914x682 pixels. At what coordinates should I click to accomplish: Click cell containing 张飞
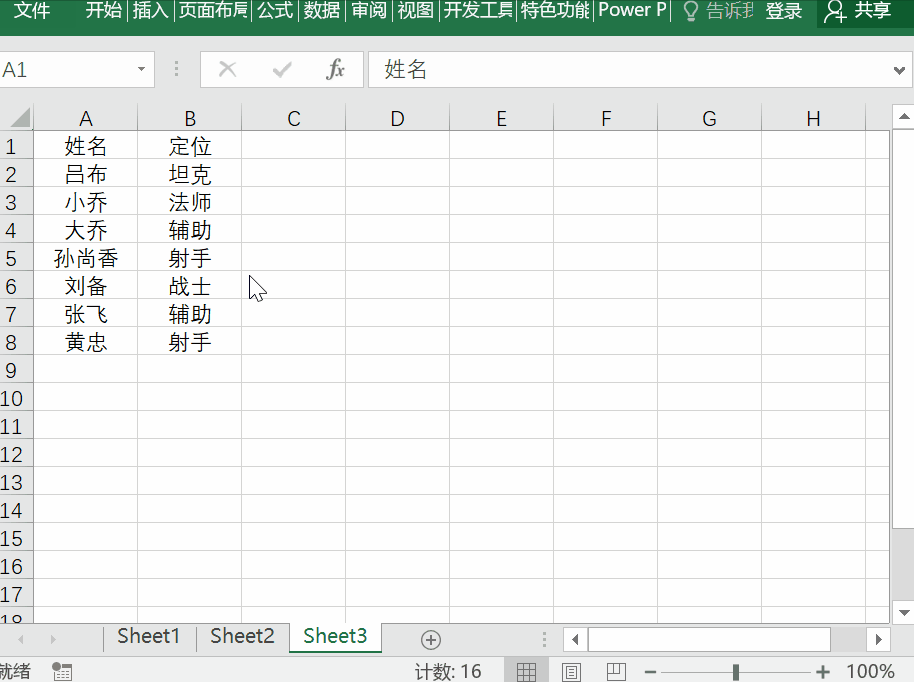(x=86, y=314)
